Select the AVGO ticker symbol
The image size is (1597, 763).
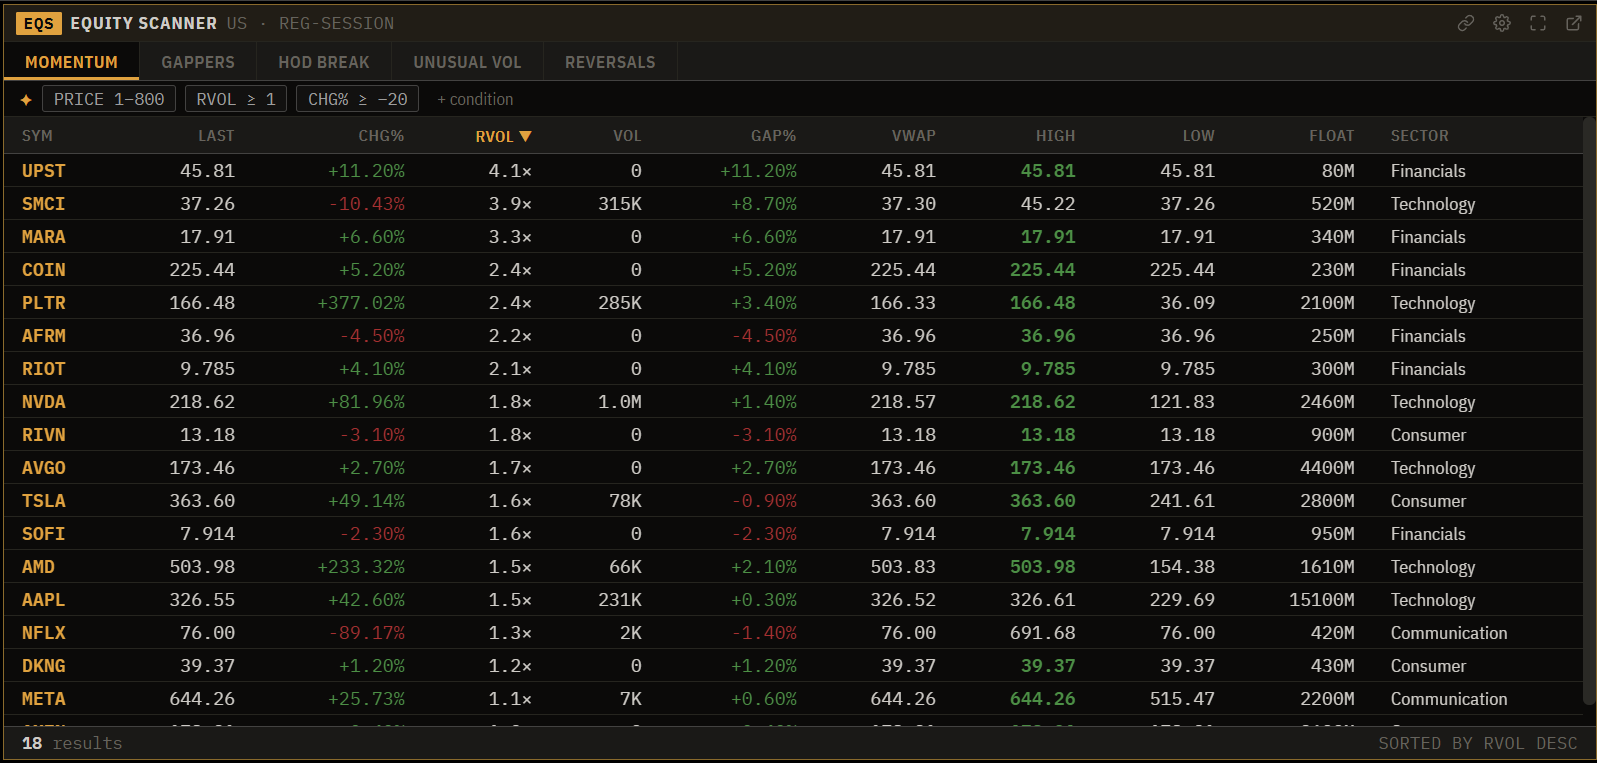coord(44,468)
